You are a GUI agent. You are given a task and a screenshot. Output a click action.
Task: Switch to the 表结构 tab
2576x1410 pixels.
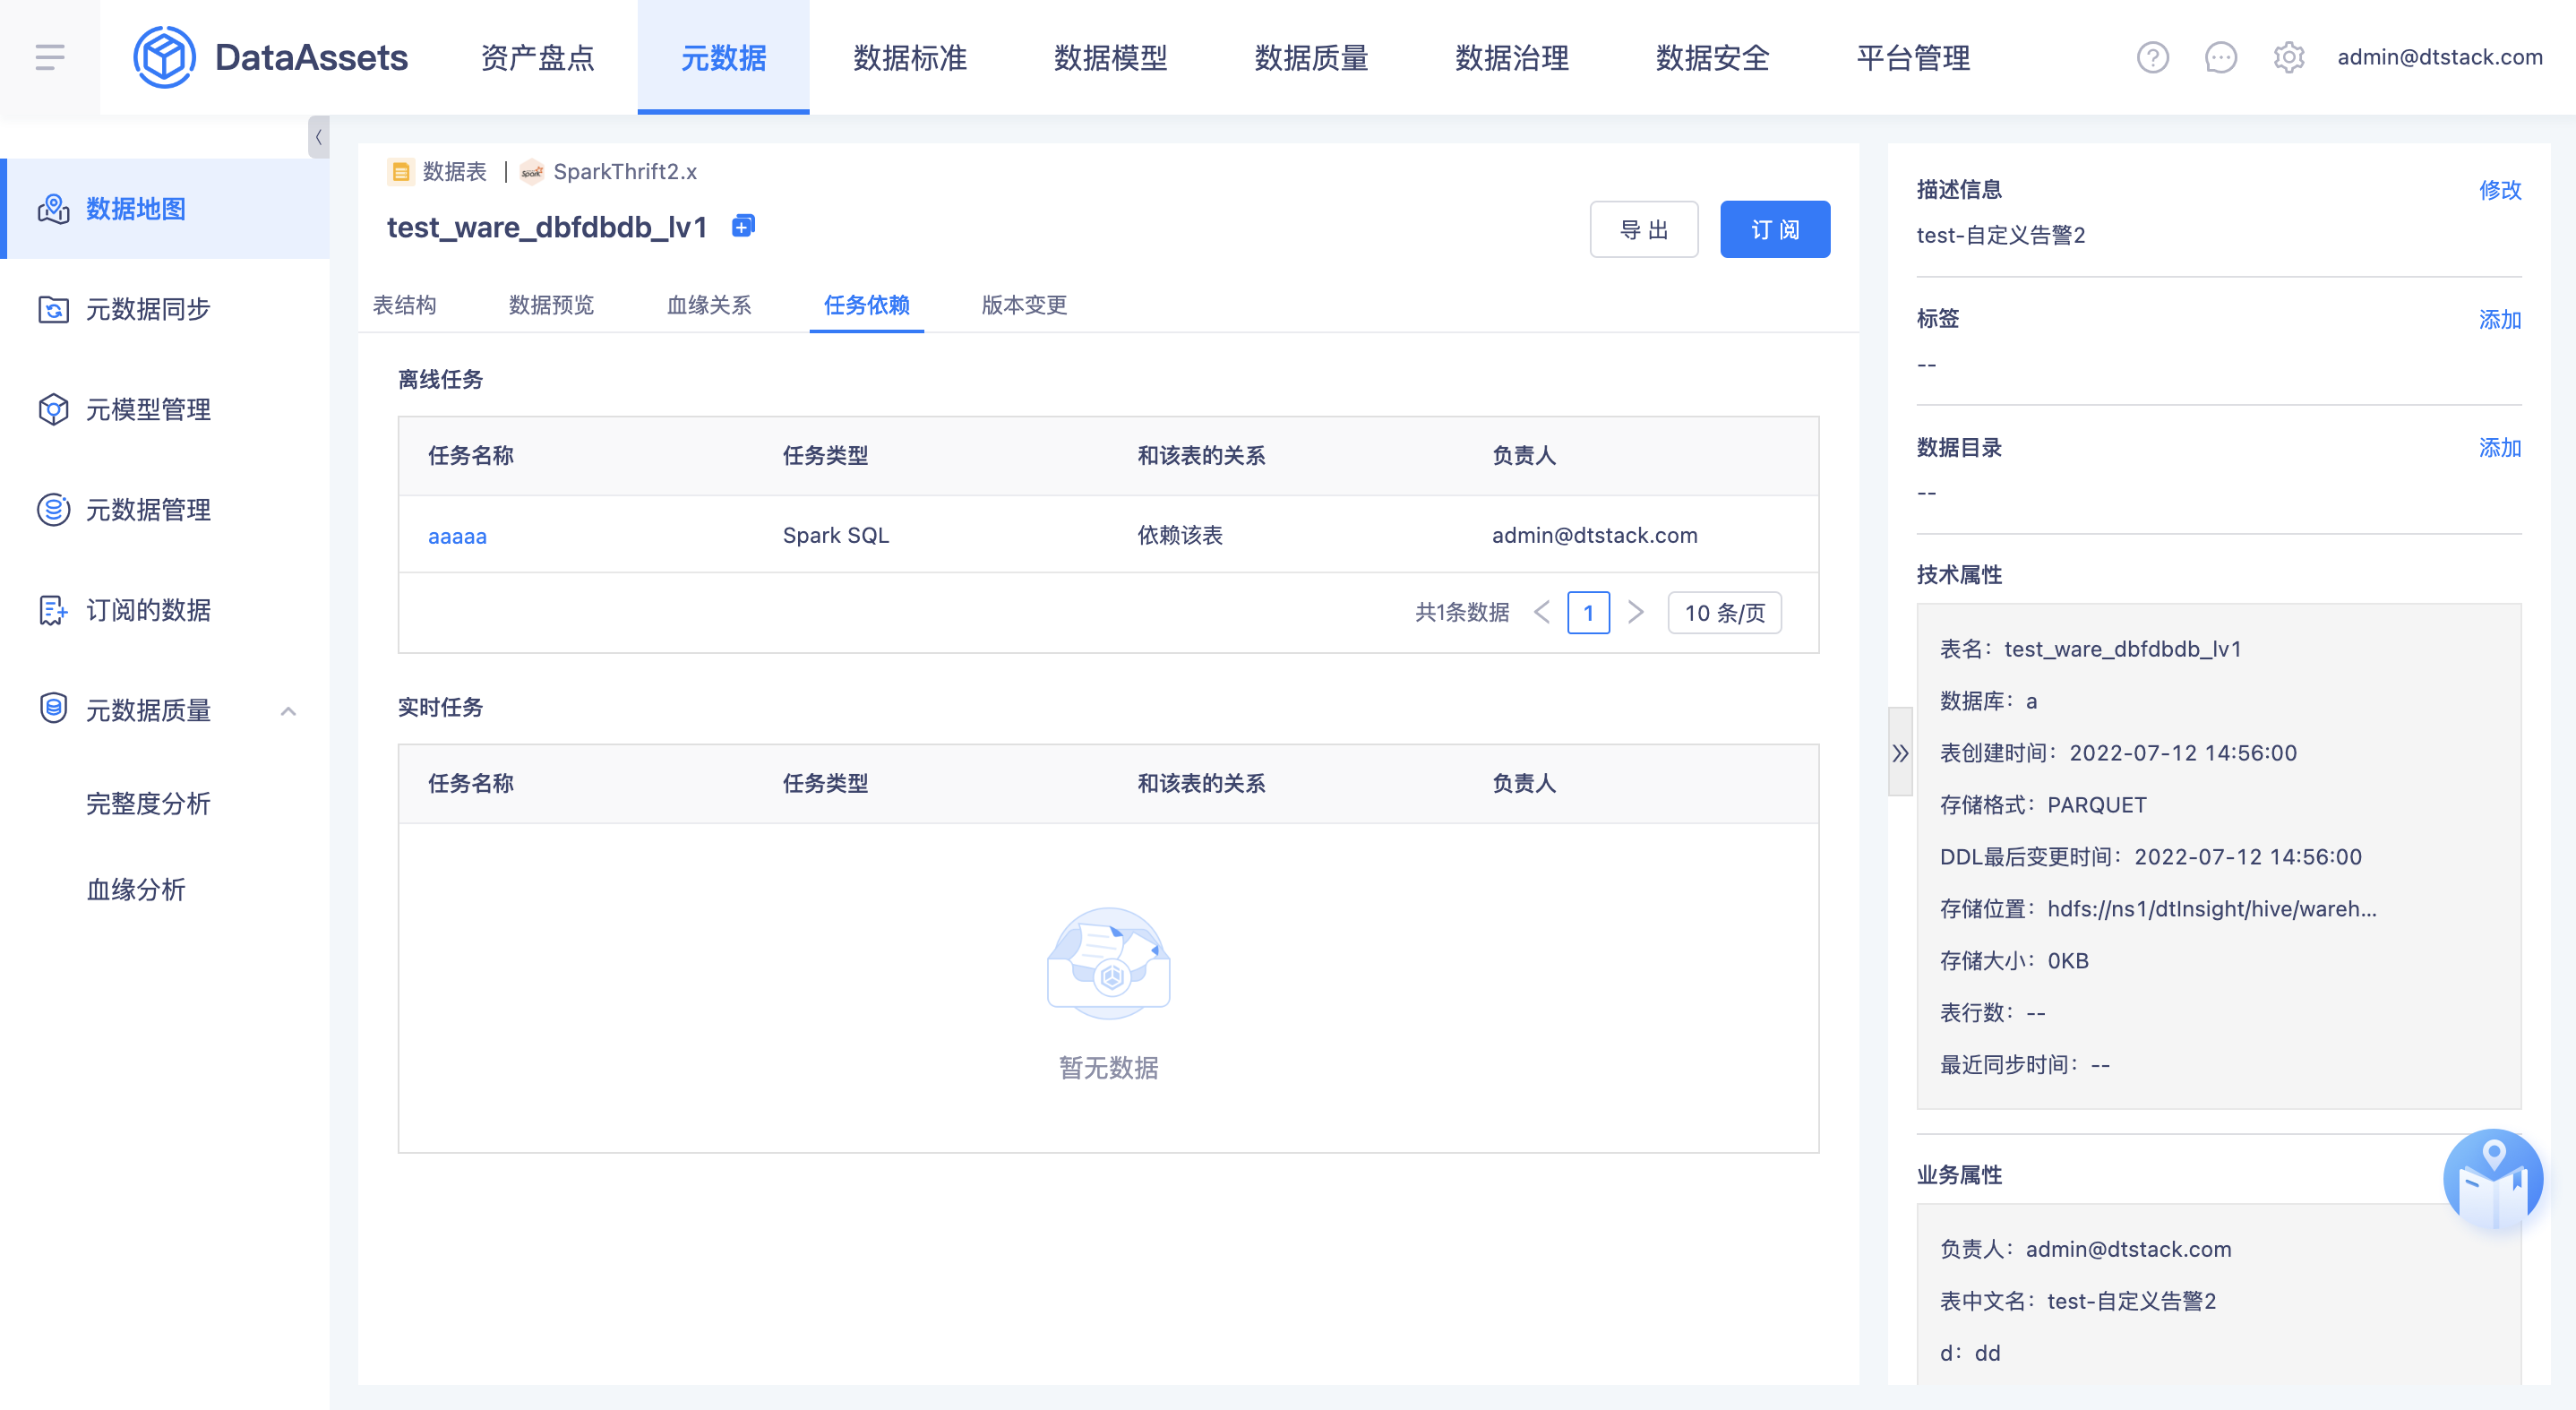click(x=404, y=305)
